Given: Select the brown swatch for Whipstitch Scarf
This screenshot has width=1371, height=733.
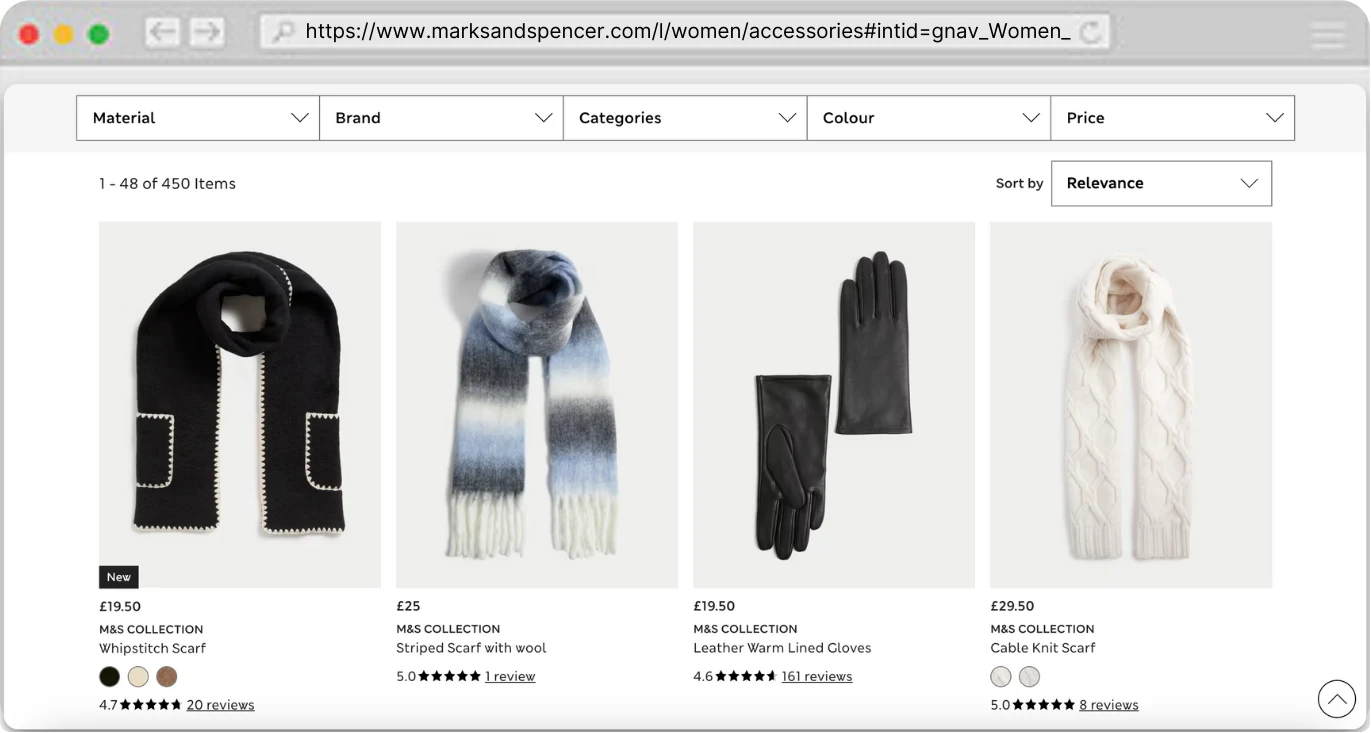Looking at the screenshot, I should (167, 677).
